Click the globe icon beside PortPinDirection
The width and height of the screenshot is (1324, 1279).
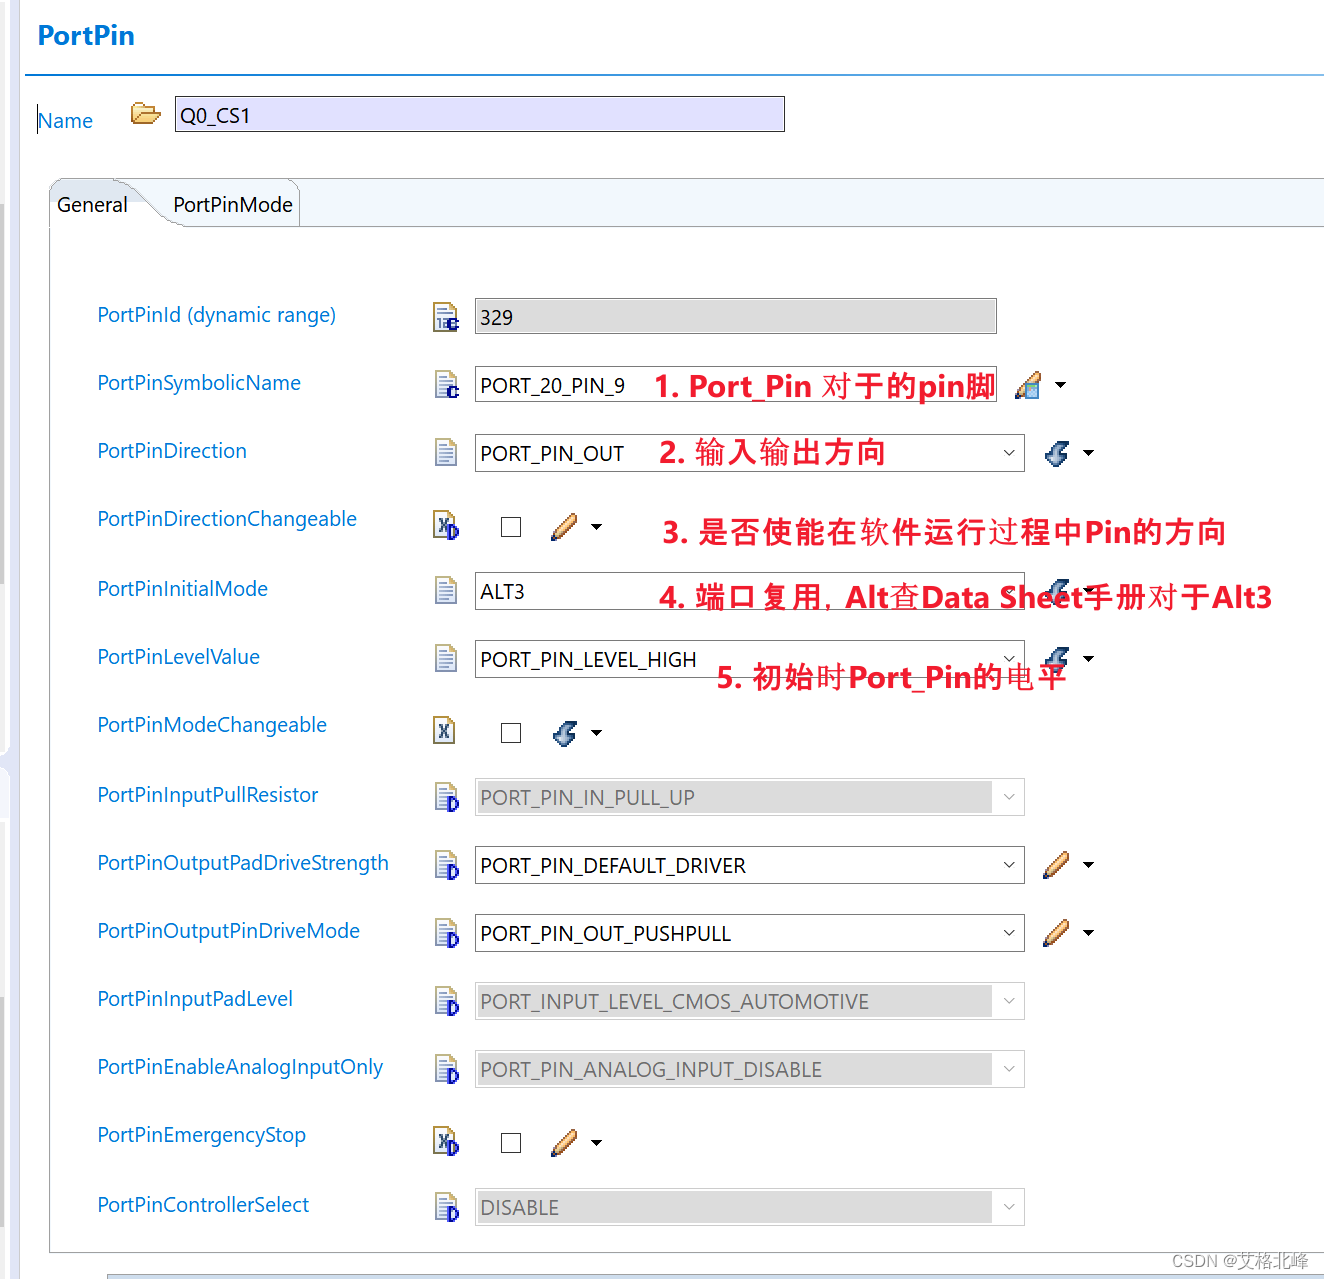point(1056,453)
